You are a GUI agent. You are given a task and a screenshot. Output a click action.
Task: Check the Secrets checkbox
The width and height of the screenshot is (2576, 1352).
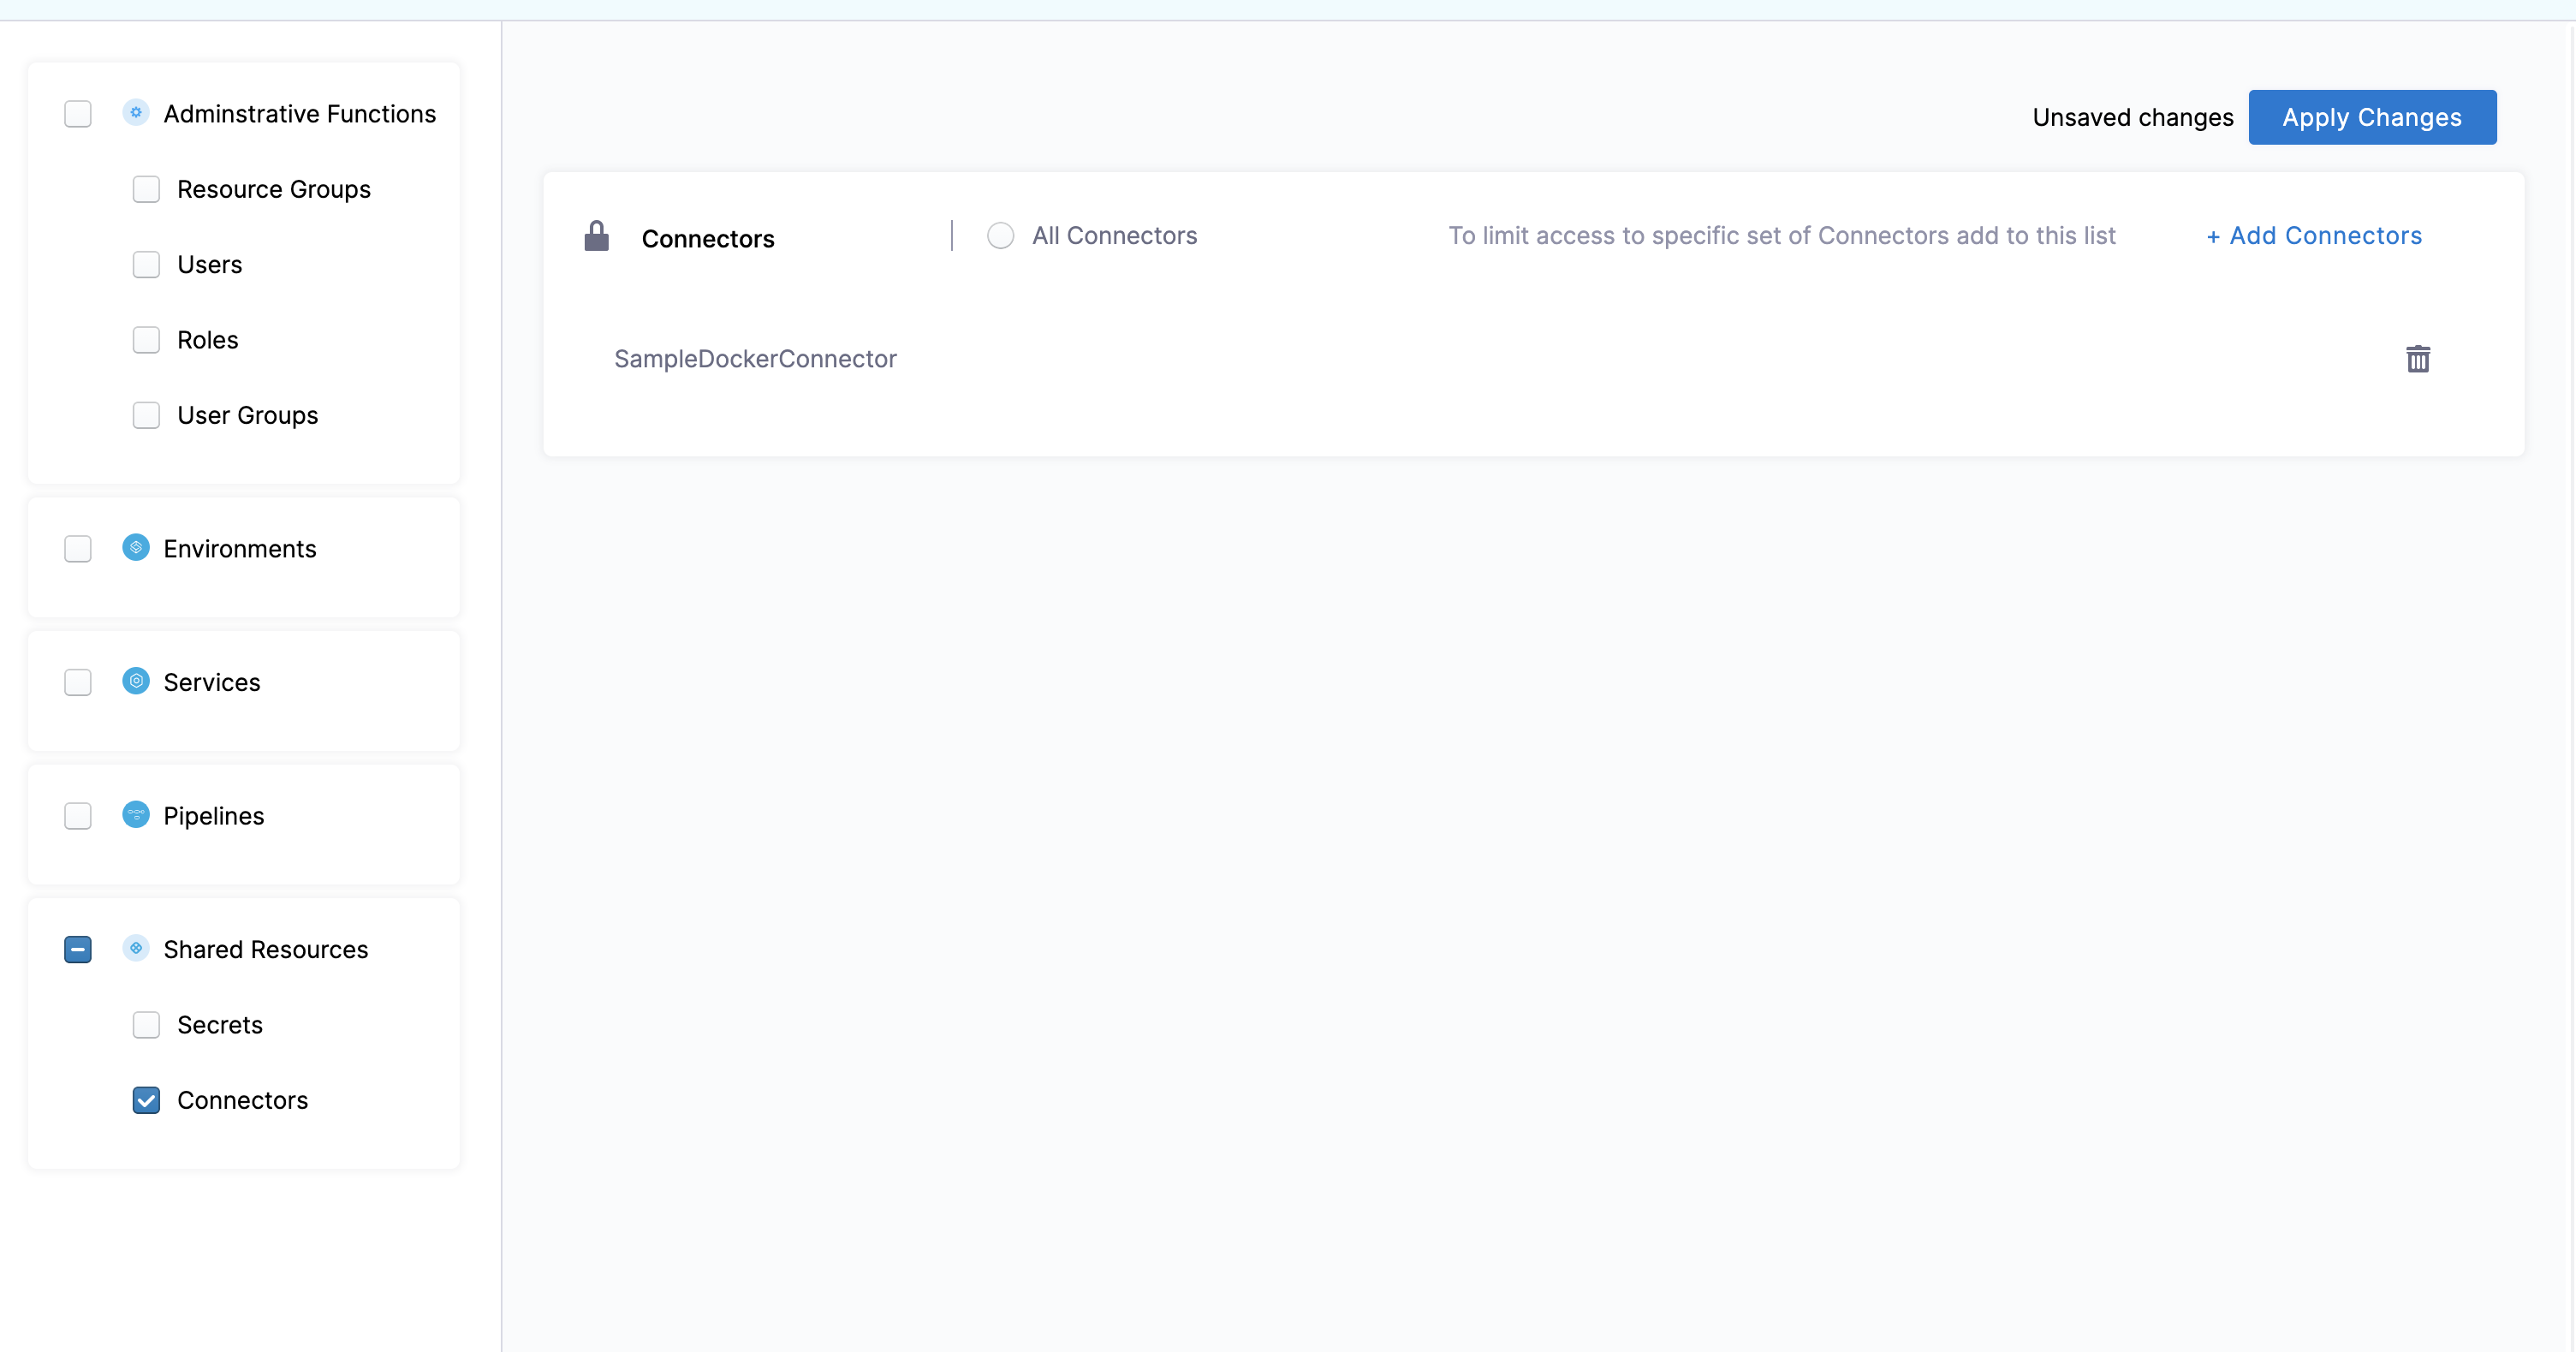(146, 1025)
